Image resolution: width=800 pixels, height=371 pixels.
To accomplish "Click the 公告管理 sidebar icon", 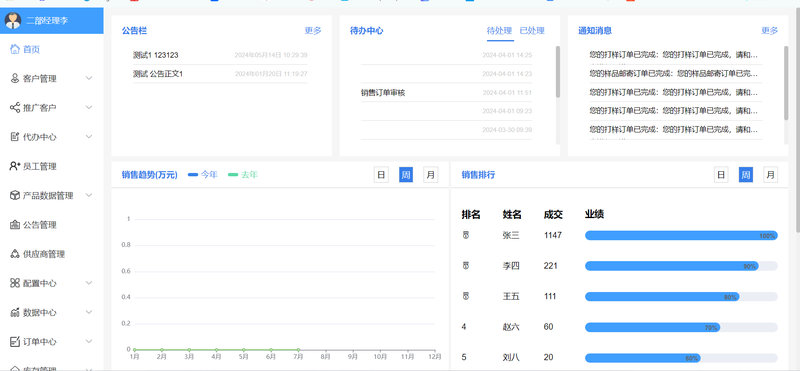I will pos(15,225).
